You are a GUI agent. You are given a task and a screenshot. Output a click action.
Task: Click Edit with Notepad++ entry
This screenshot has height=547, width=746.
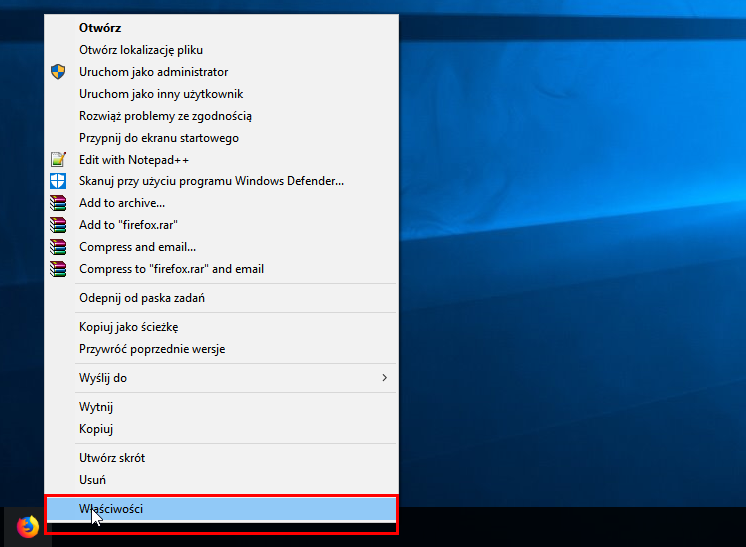221,160
